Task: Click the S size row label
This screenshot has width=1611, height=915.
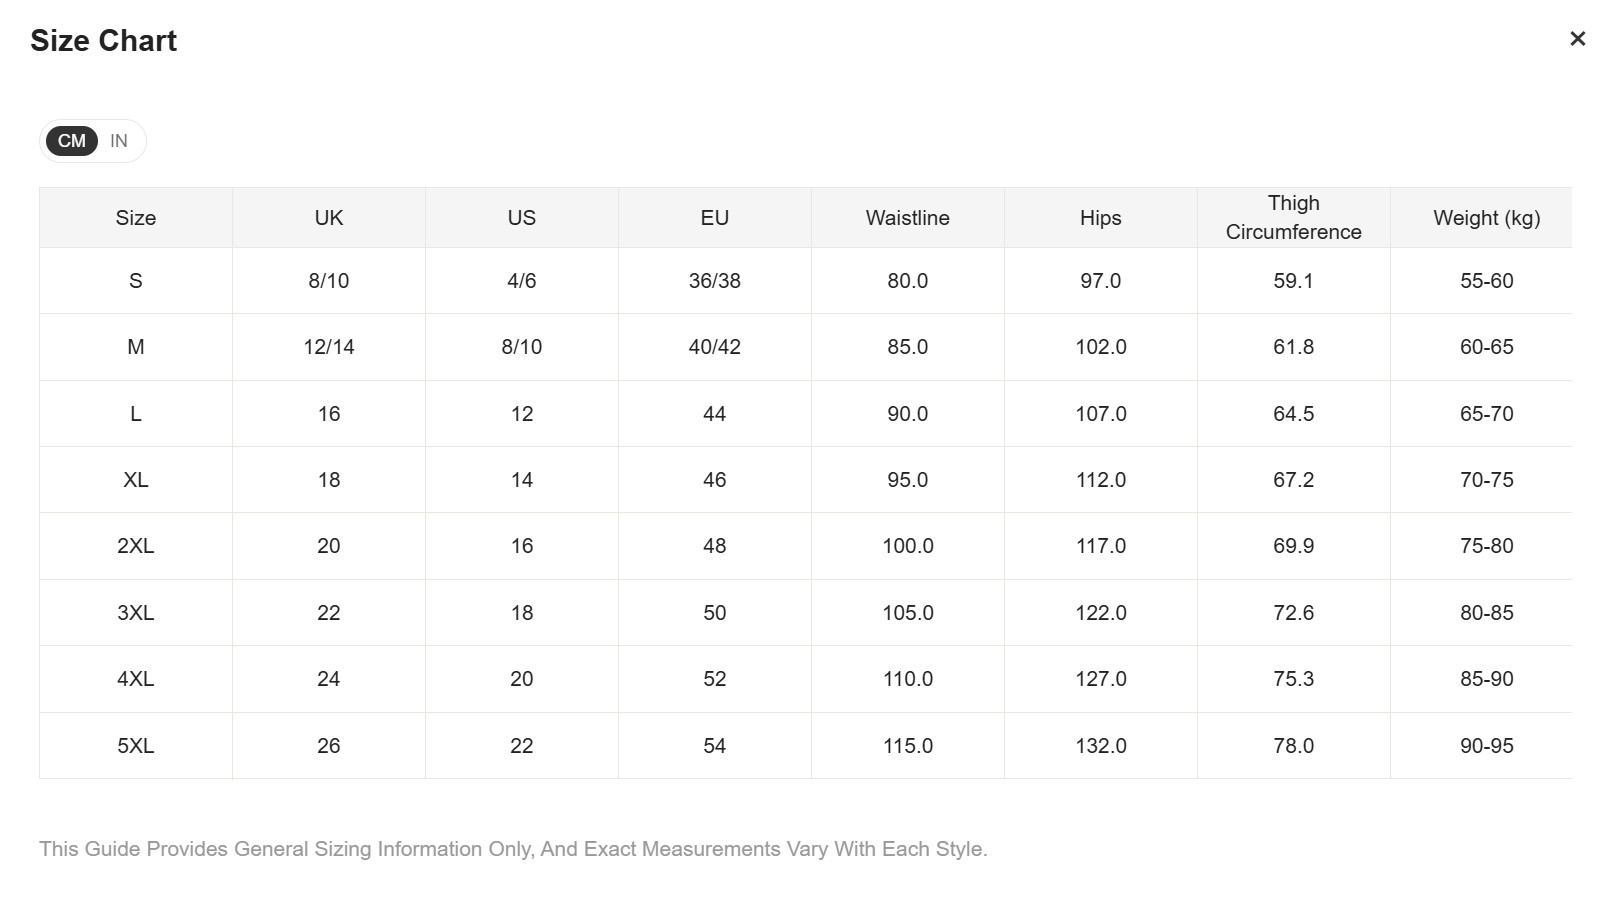Action: pyautogui.click(x=136, y=281)
